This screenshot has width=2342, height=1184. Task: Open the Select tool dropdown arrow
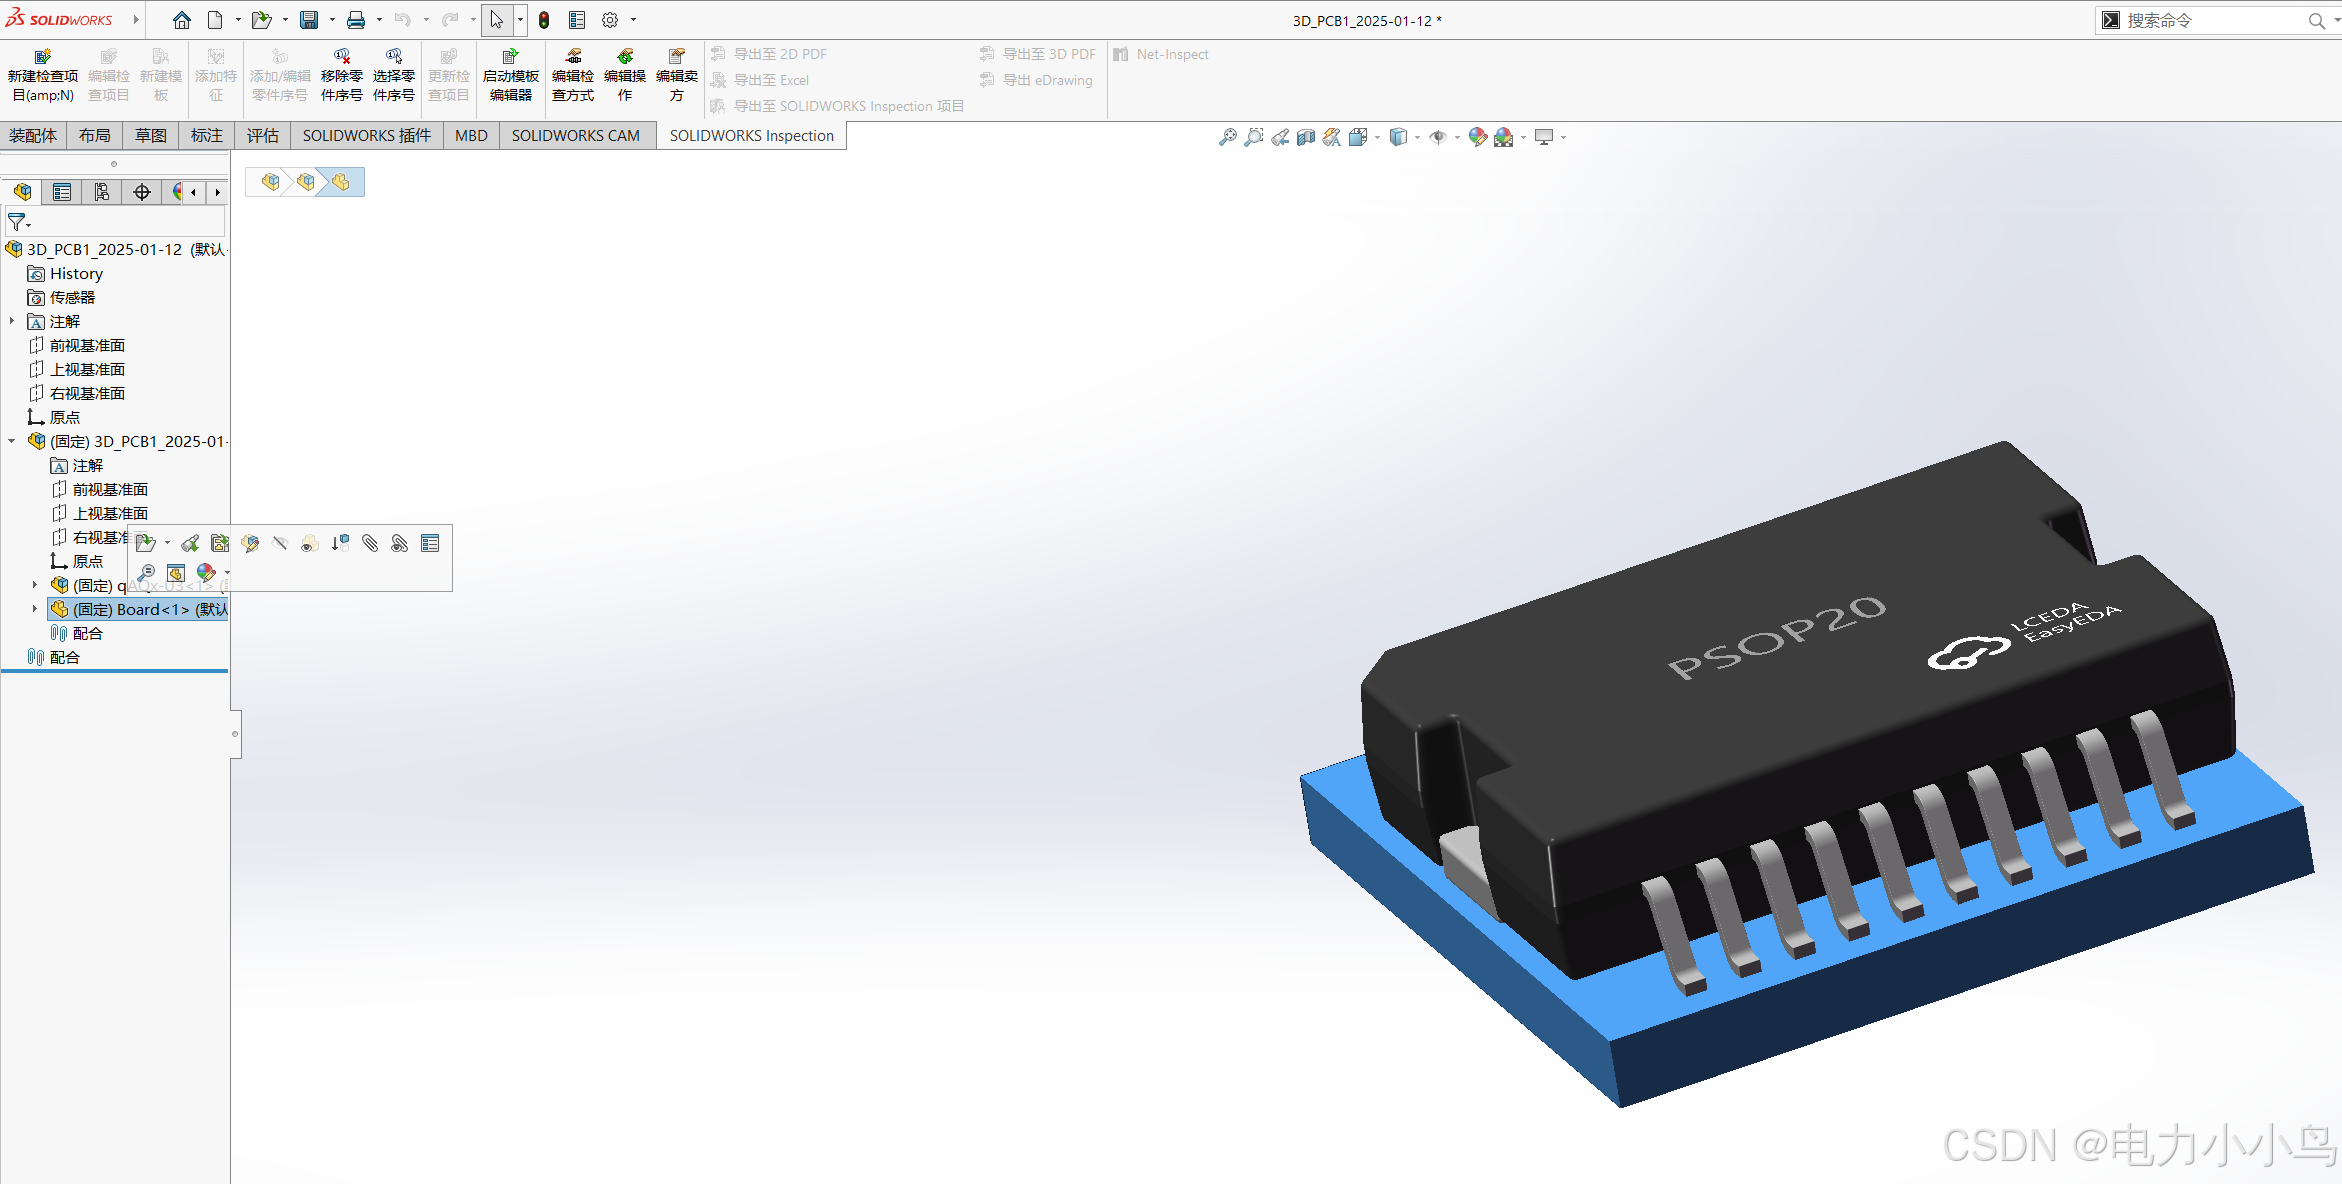coord(520,20)
